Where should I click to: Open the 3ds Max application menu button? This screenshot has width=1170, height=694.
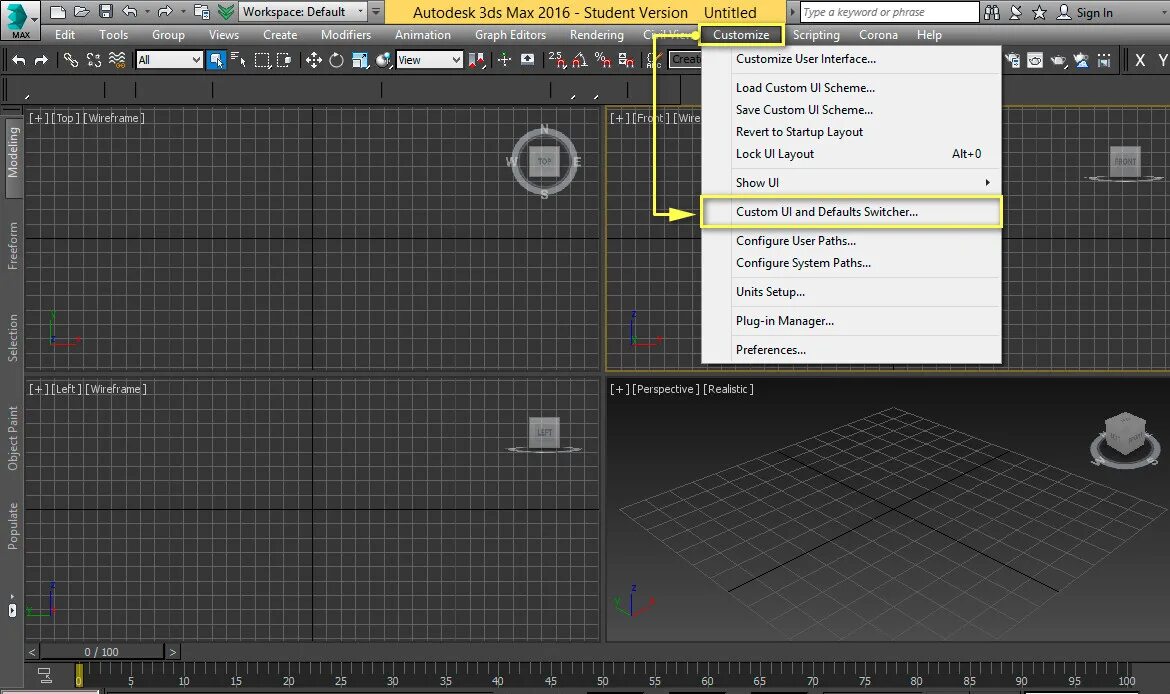click(x=19, y=20)
